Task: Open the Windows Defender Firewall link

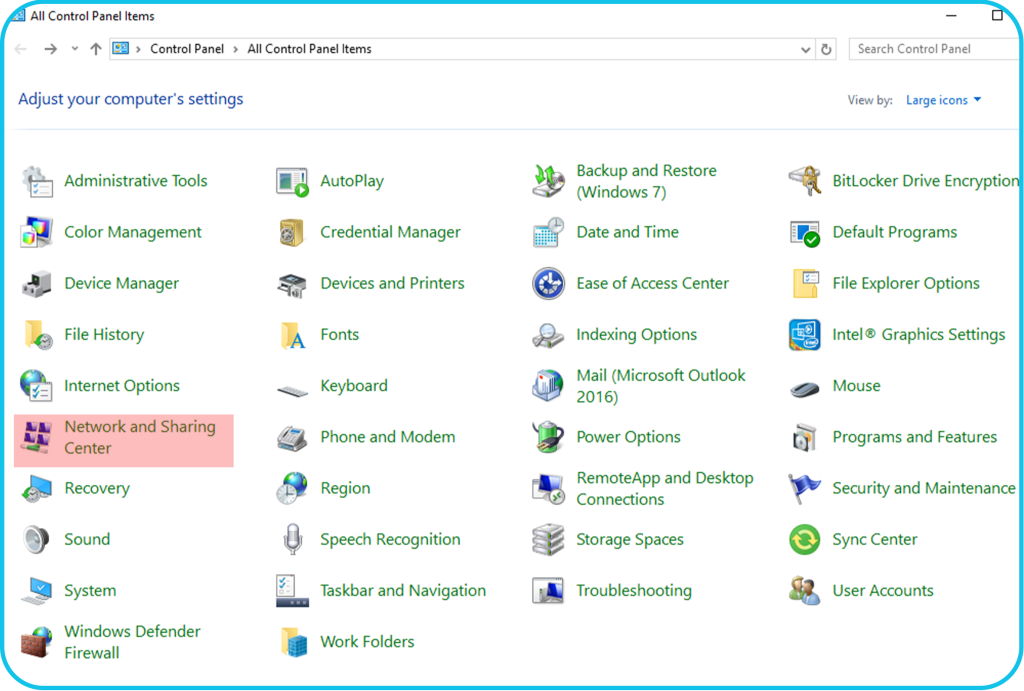Action: point(132,642)
